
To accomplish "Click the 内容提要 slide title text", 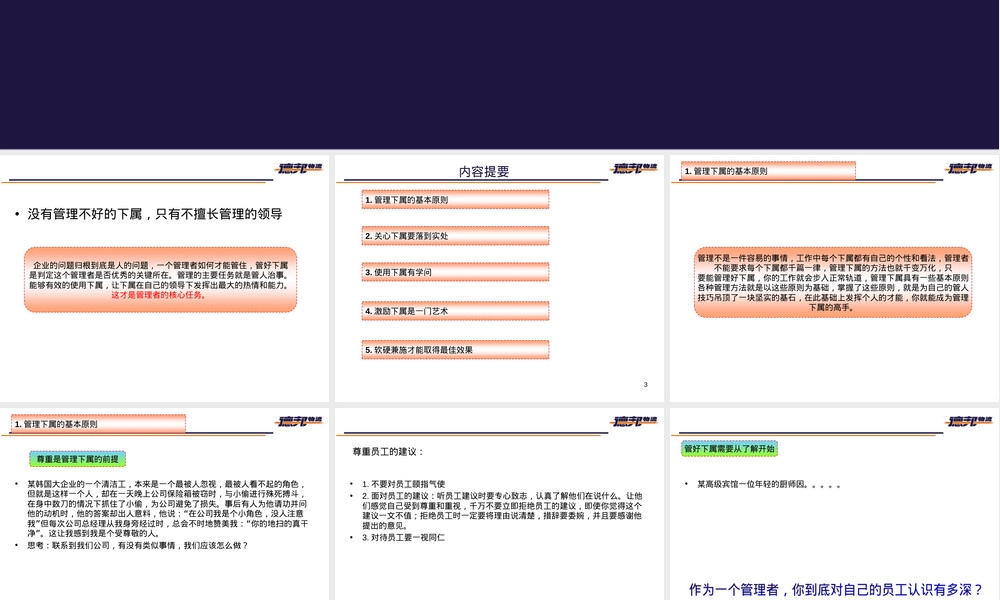I will click(484, 172).
